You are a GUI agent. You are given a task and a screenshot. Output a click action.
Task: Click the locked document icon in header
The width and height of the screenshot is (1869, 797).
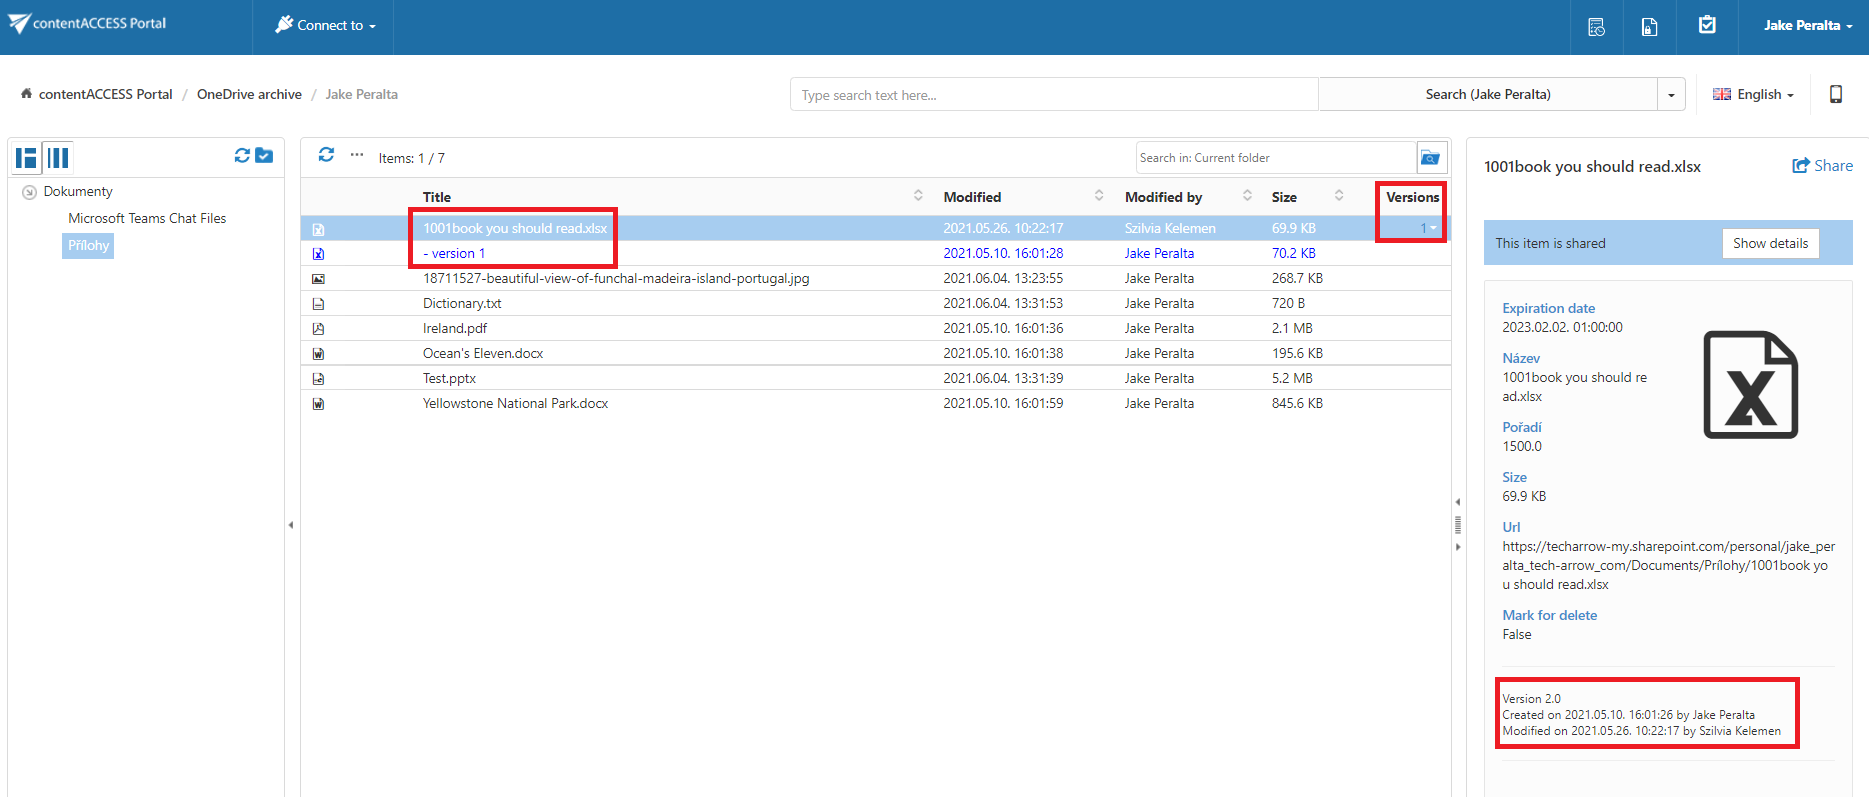click(x=1650, y=27)
